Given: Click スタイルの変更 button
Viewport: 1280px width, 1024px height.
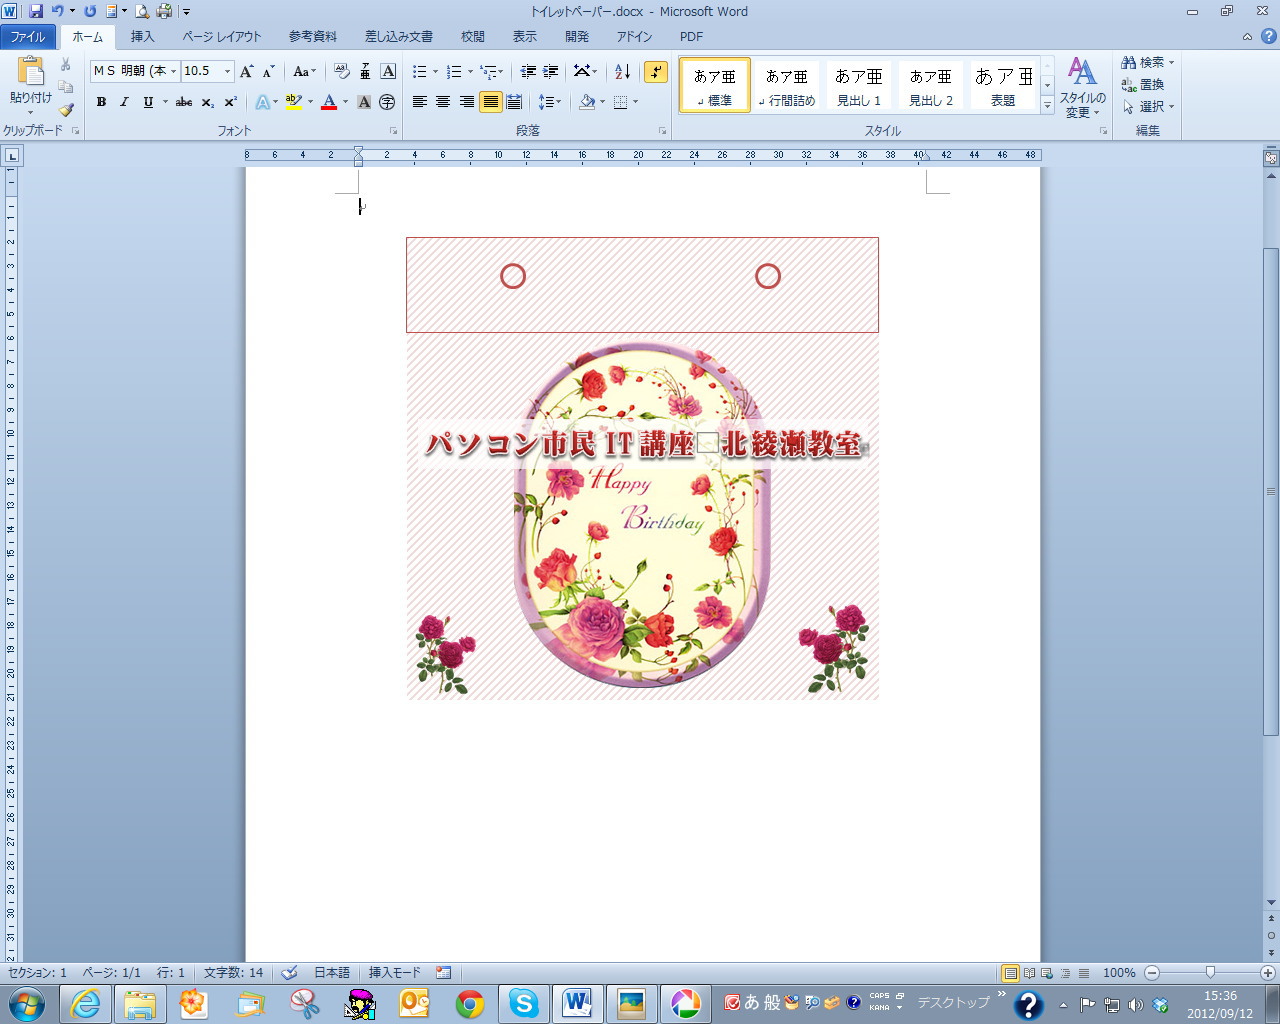Looking at the screenshot, I should (1083, 88).
